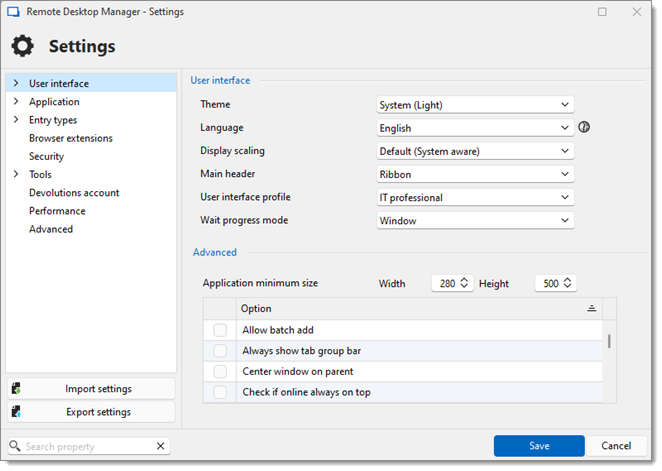Click the Center window on parent text

298,371
